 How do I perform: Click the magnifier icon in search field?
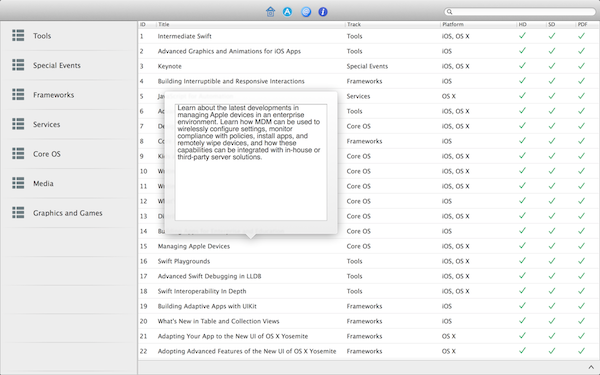coord(450,12)
